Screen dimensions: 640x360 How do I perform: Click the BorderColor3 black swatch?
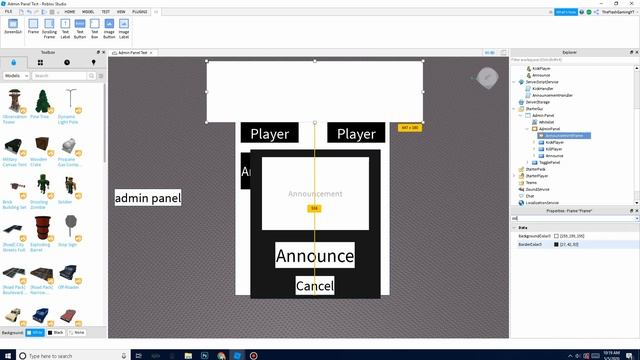tap(556, 244)
